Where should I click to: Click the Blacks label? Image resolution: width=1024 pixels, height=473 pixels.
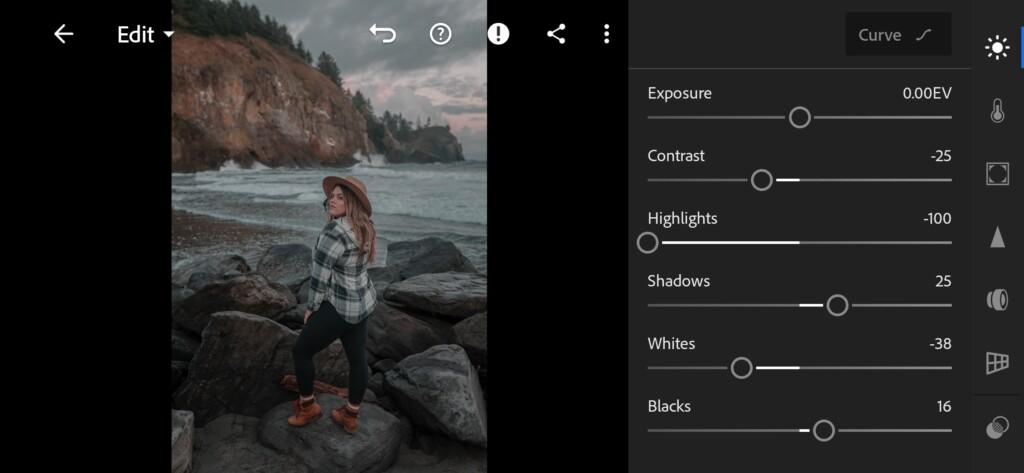point(669,407)
